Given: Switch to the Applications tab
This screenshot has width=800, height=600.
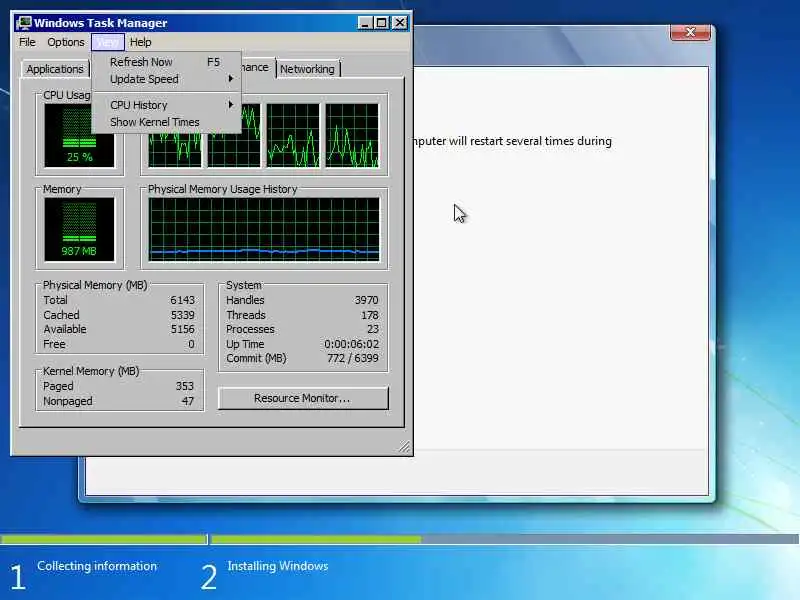Looking at the screenshot, I should (x=55, y=69).
